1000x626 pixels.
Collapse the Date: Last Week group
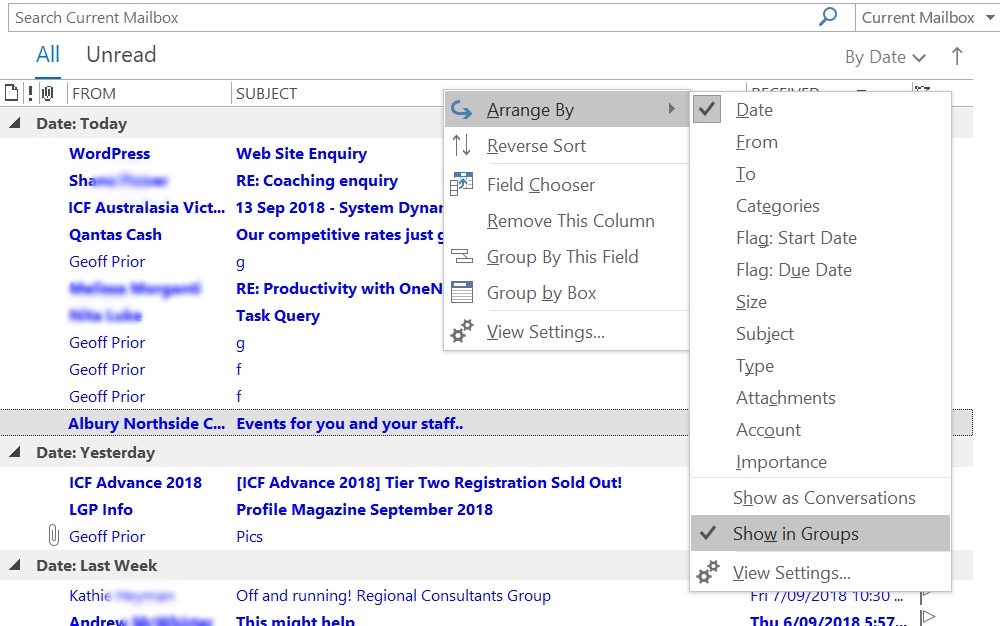tap(15, 565)
